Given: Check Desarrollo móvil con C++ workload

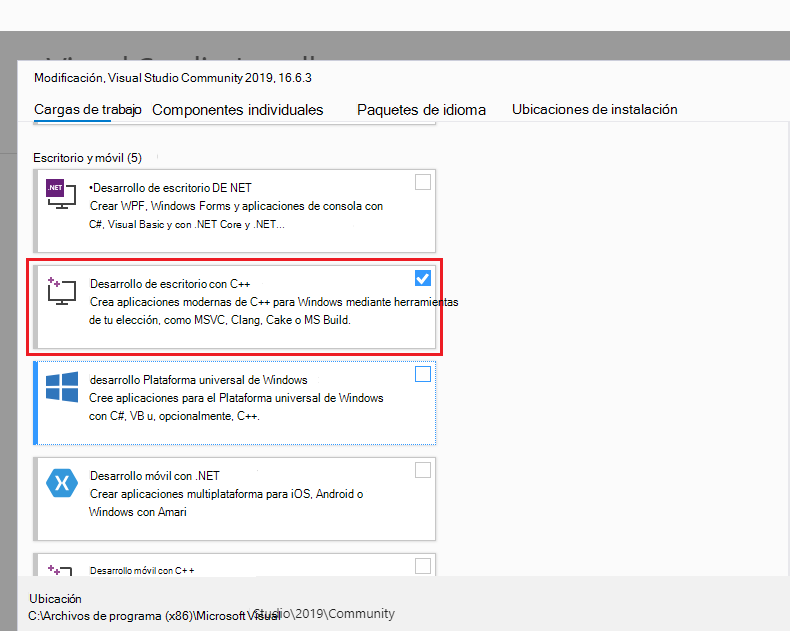Looking at the screenshot, I should point(423,565).
